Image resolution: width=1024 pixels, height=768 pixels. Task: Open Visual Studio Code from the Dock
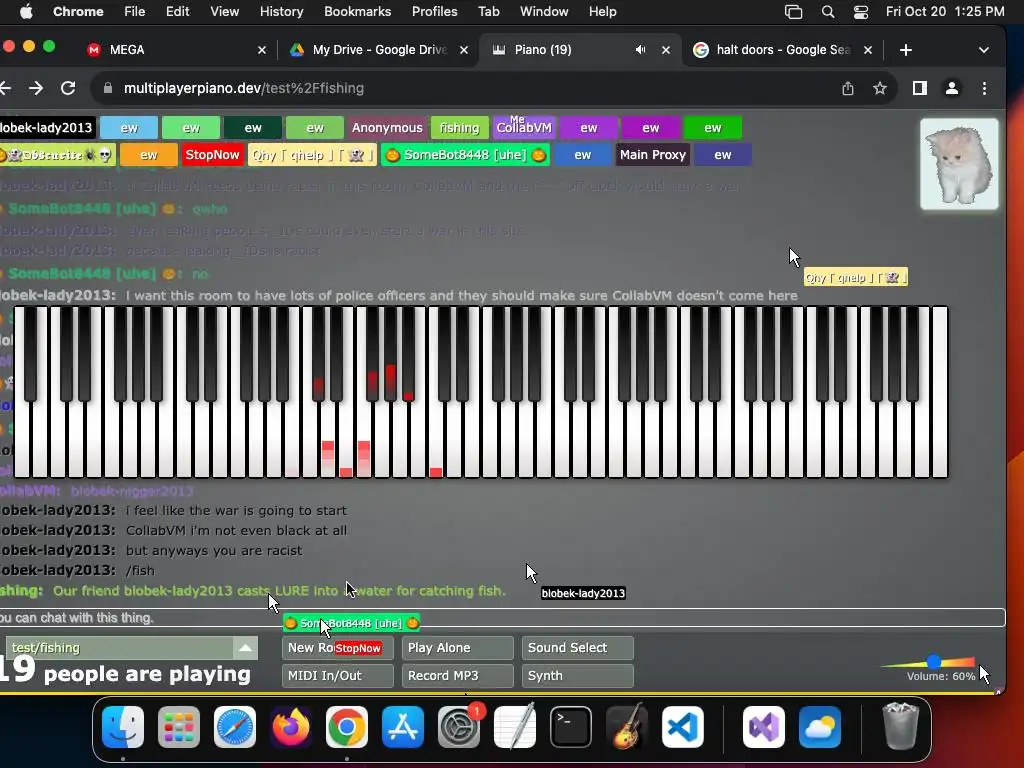(x=682, y=726)
